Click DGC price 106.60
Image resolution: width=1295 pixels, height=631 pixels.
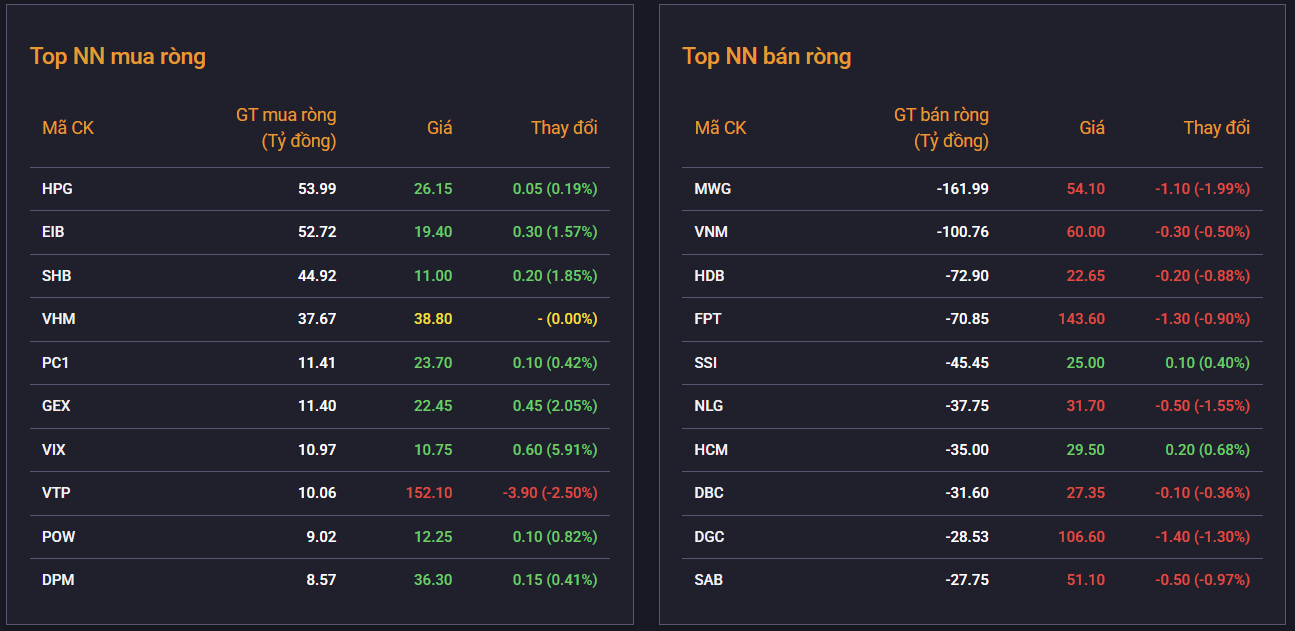(x=1082, y=536)
